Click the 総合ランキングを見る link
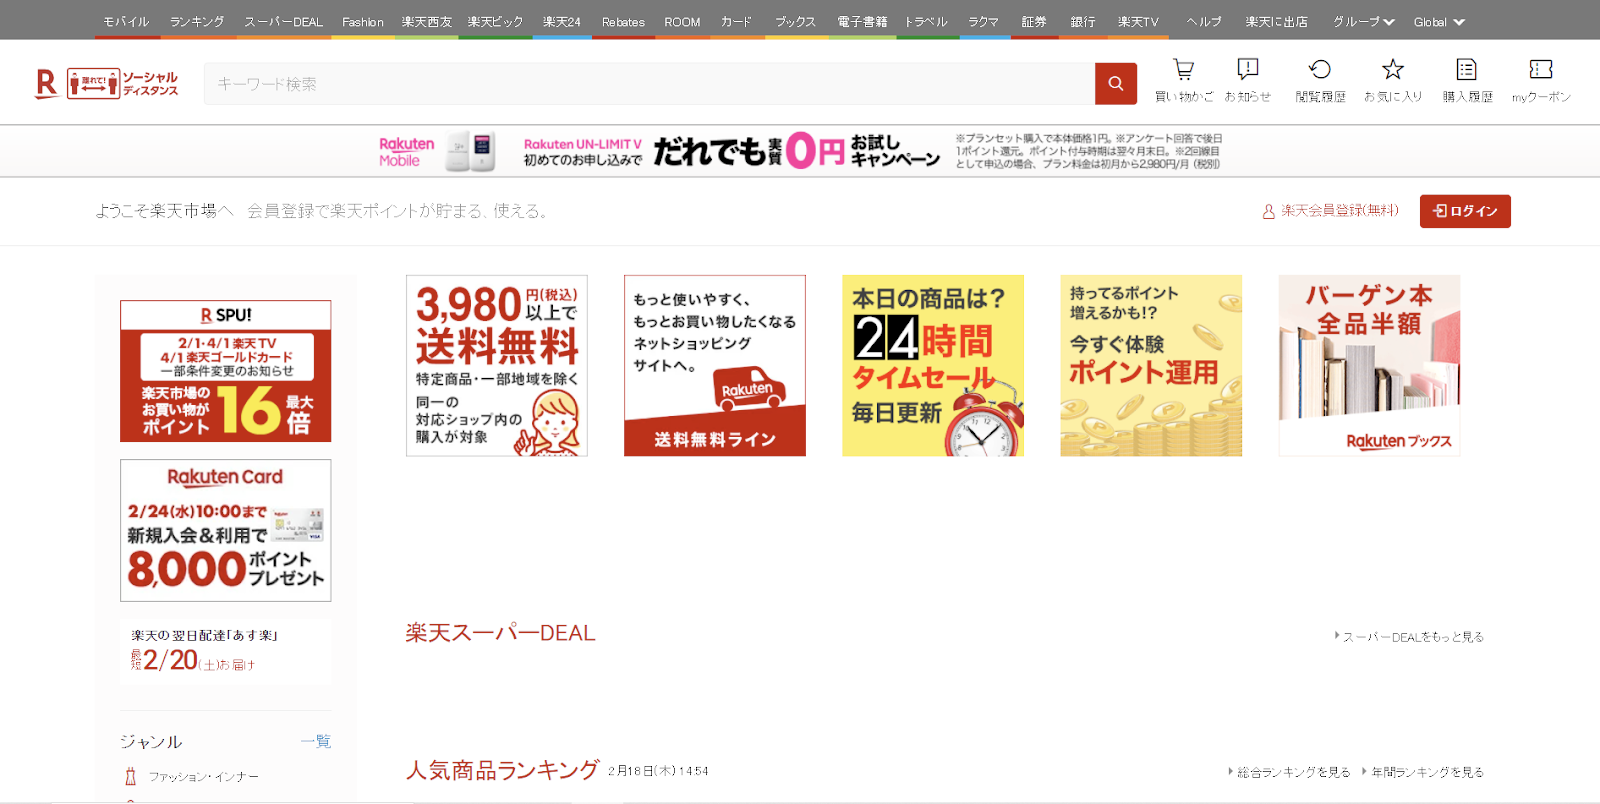The height and width of the screenshot is (804, 1600). pos(1293,772)
